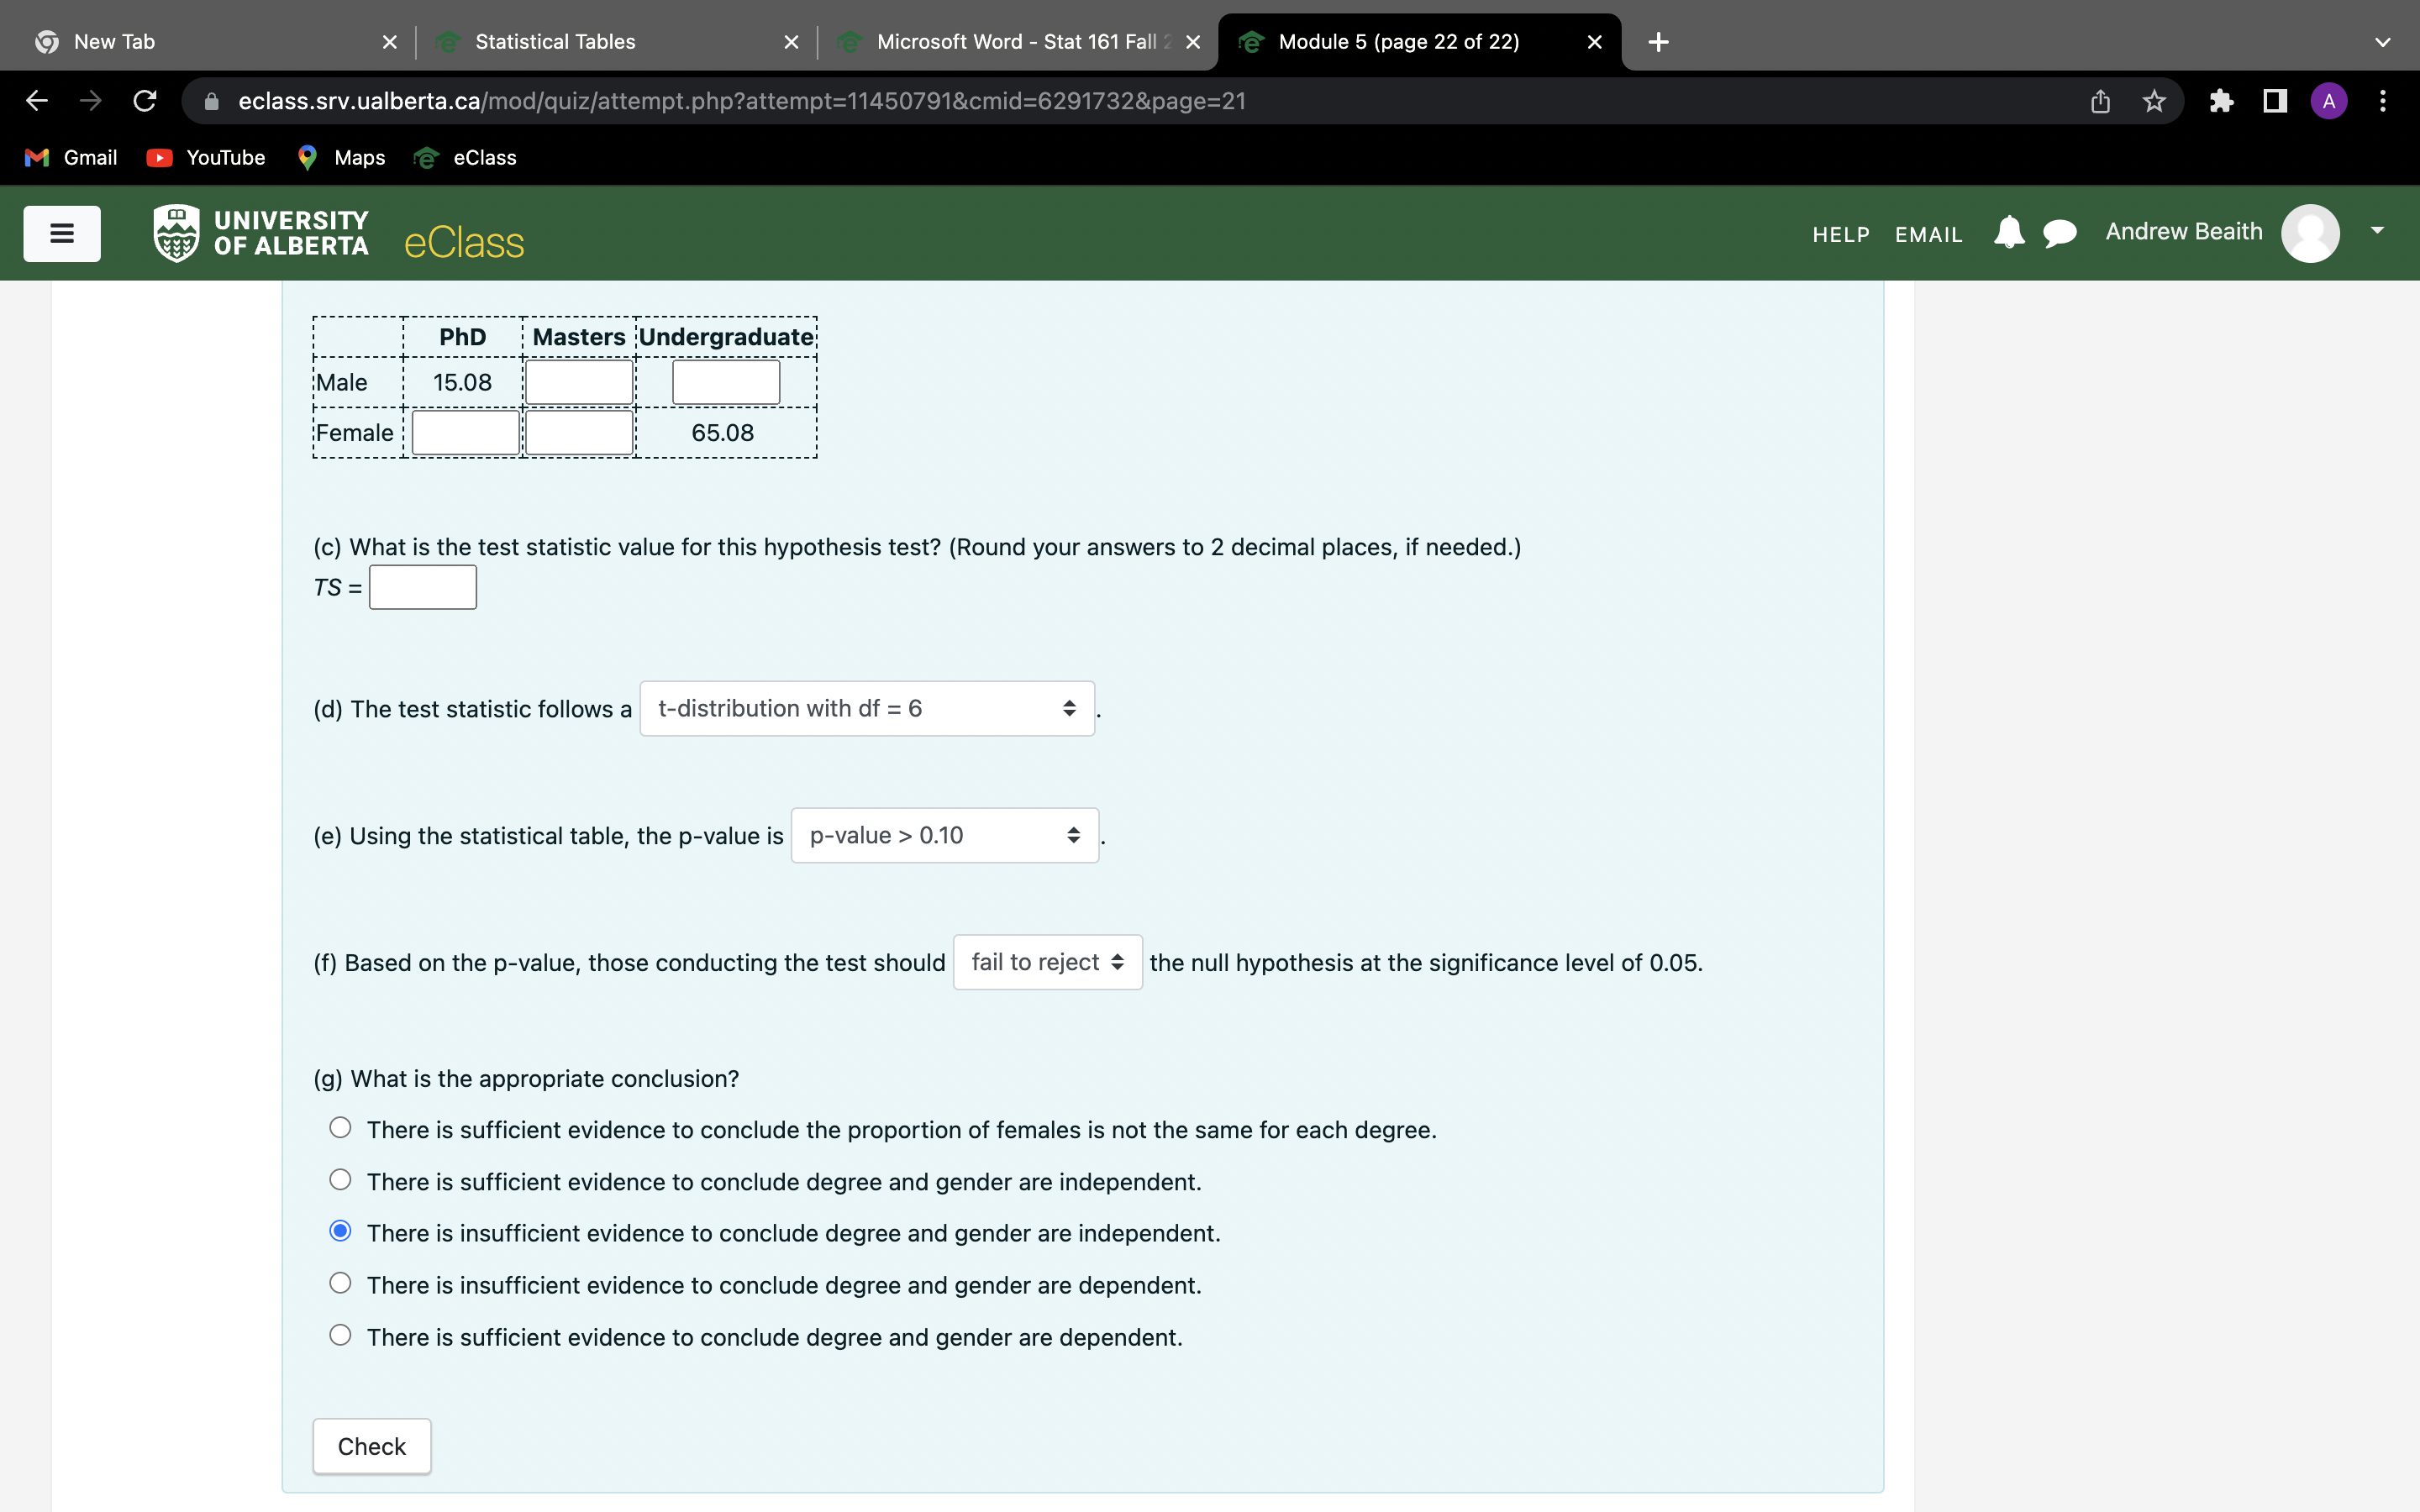The width and height of the screenshot is (2420, 1512).
Task: Open the messages speech bubble icon
Action: (2059, 233)
